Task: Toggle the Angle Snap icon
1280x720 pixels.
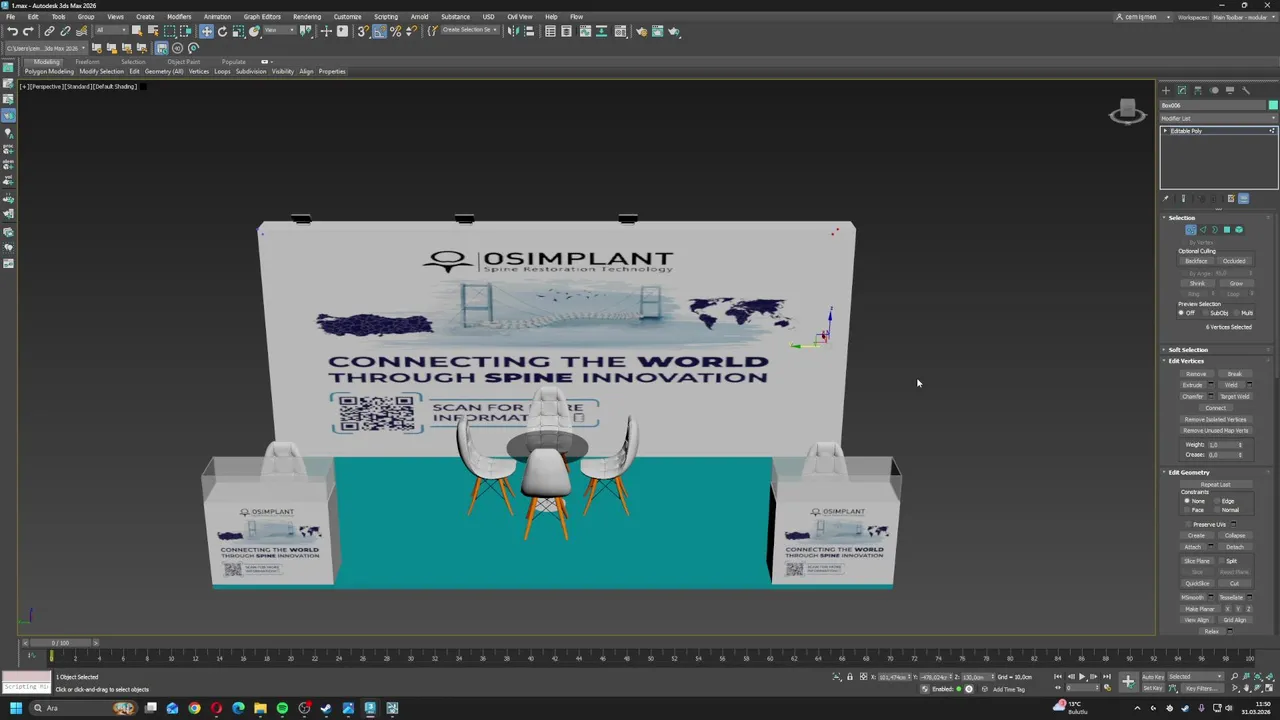Action: [x=379, y=31]
